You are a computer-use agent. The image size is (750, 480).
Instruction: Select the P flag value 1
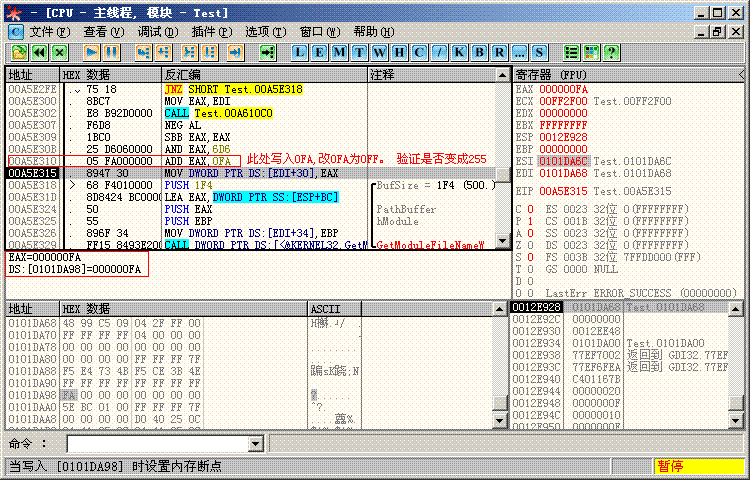(x=530, y=221)
